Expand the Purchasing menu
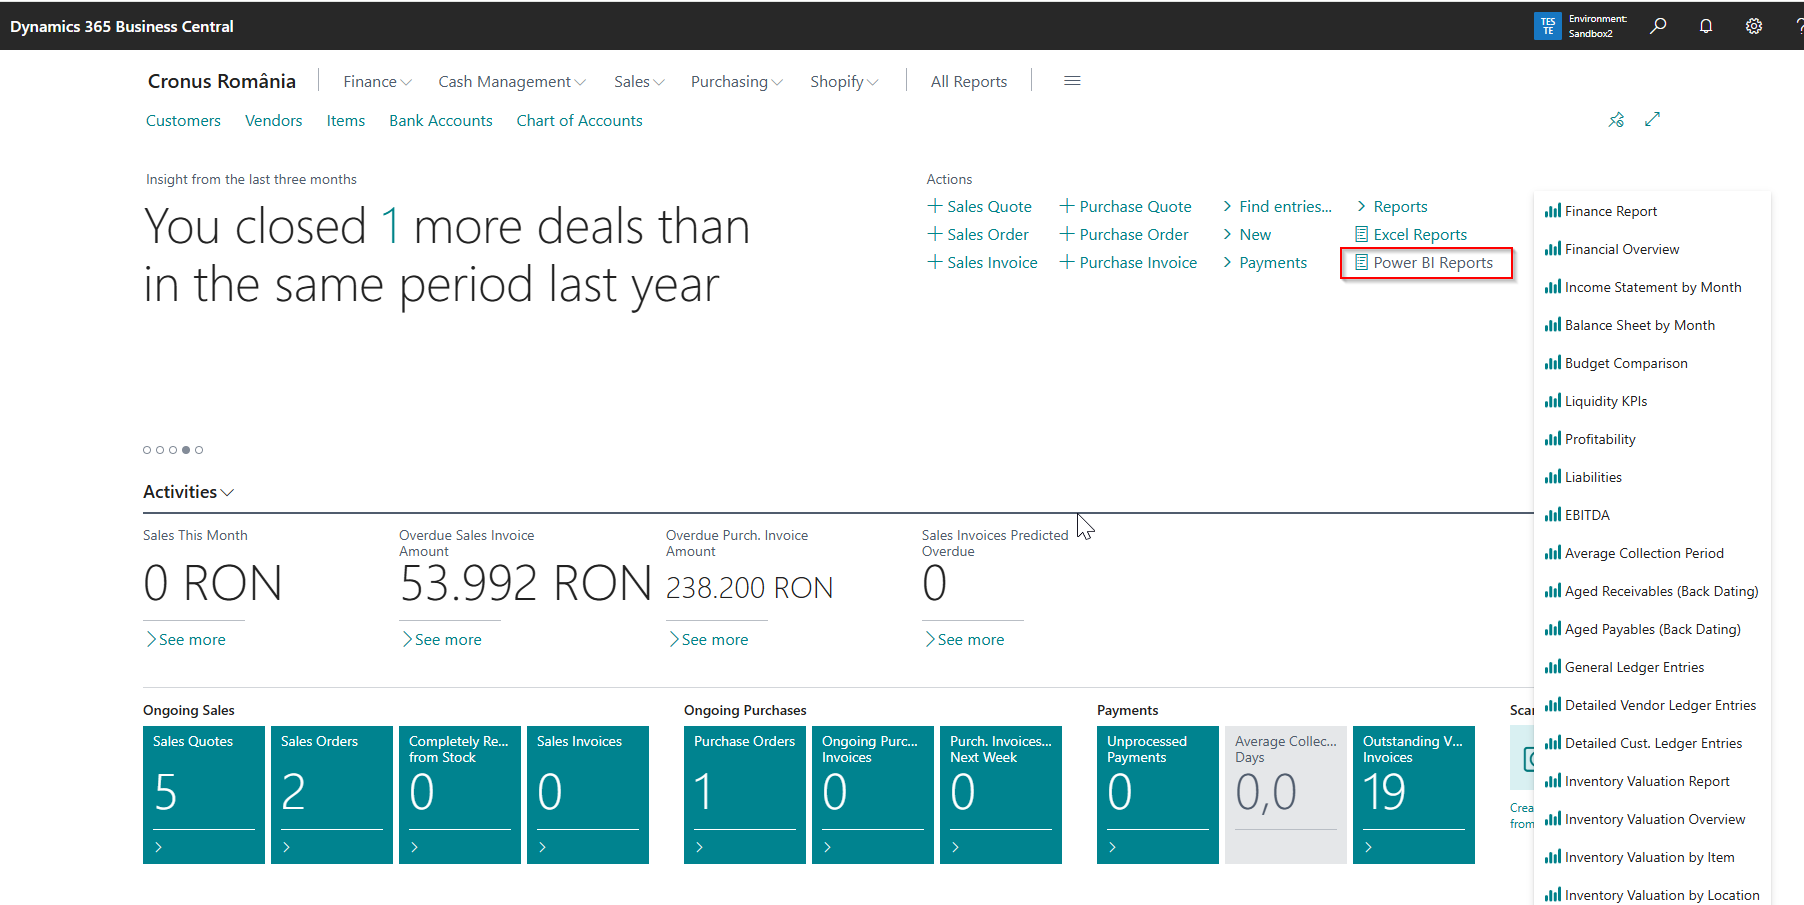 (x=737, y=82)
